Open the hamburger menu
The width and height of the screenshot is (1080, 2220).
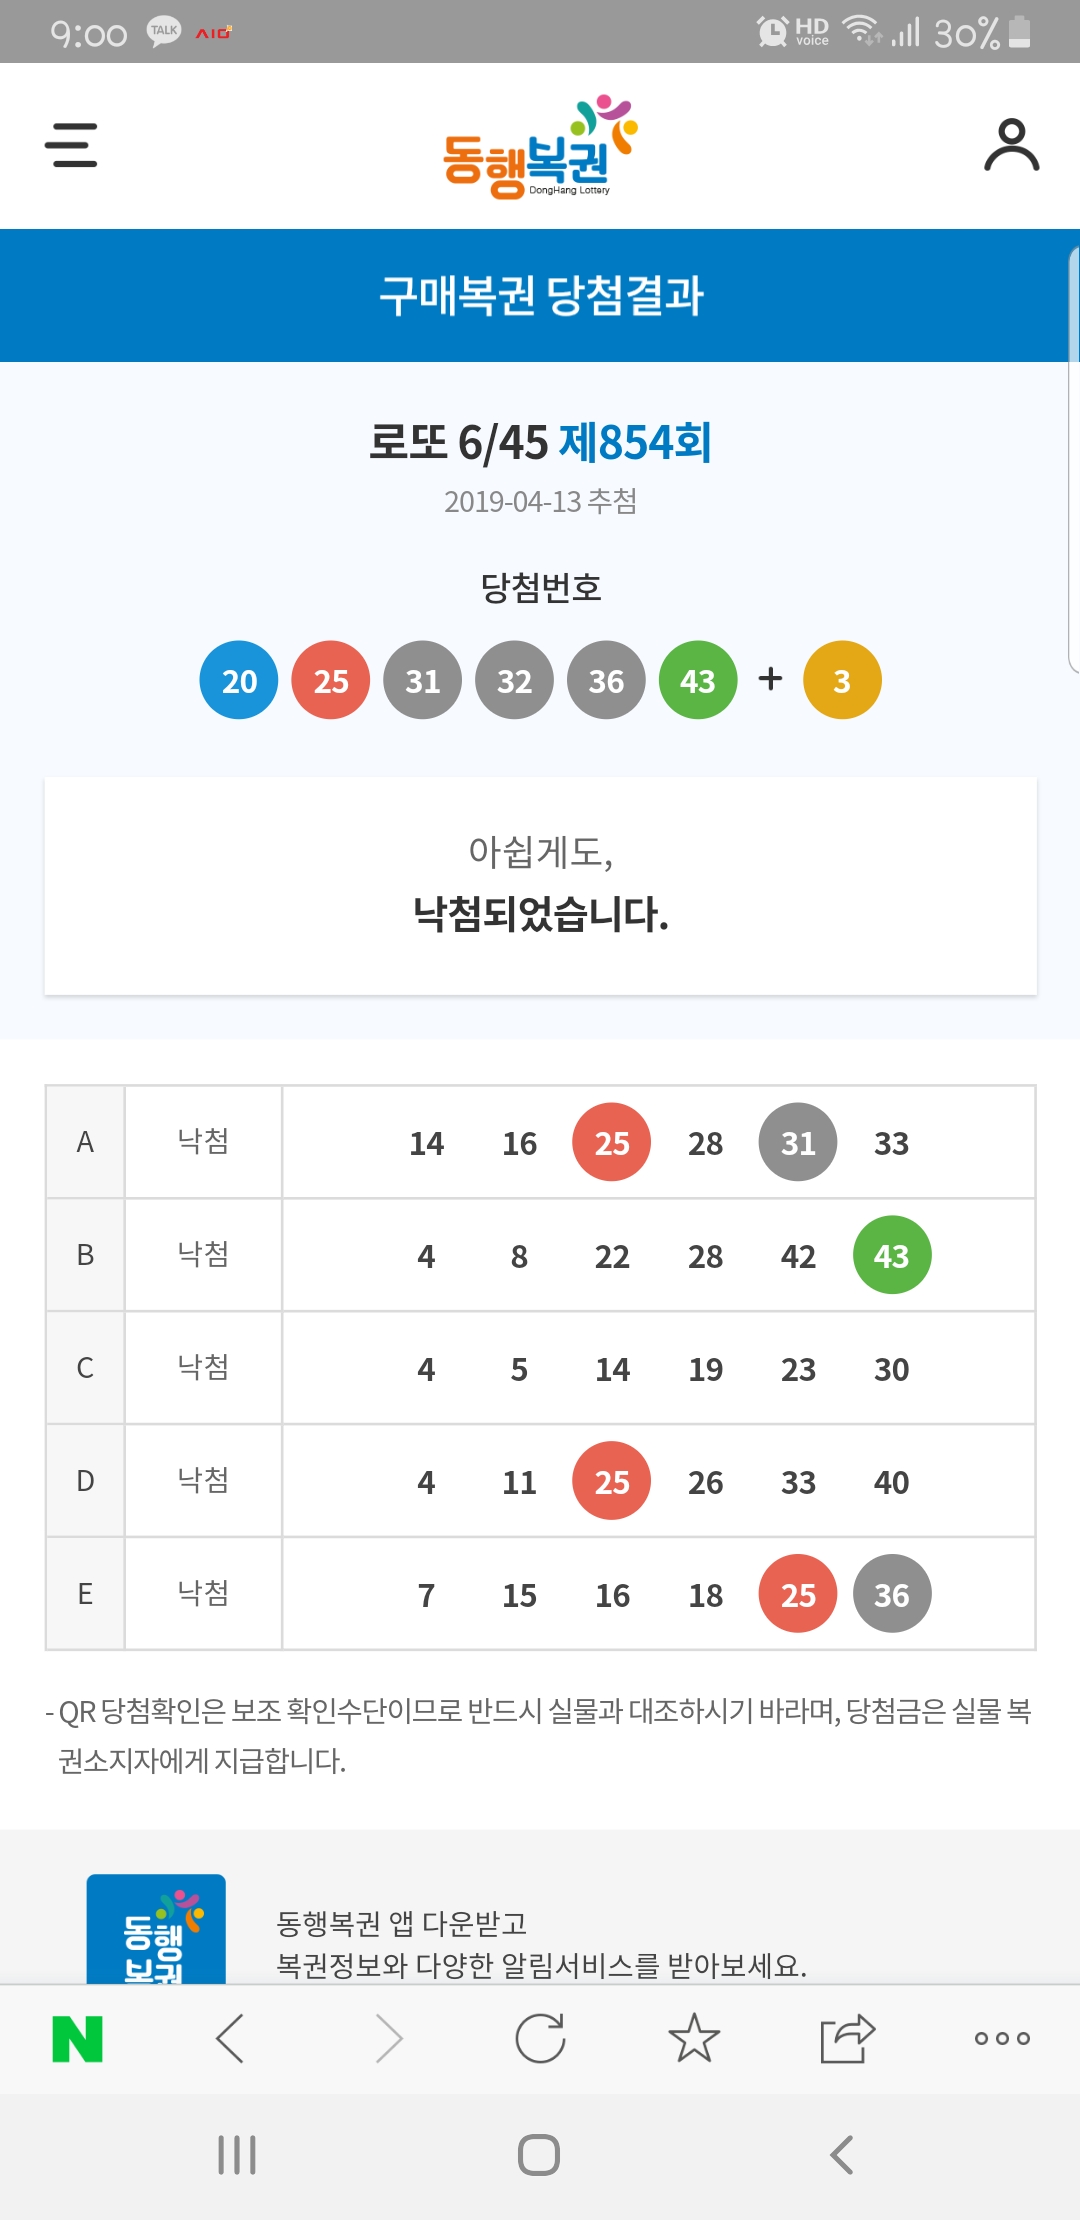(71, 145)
